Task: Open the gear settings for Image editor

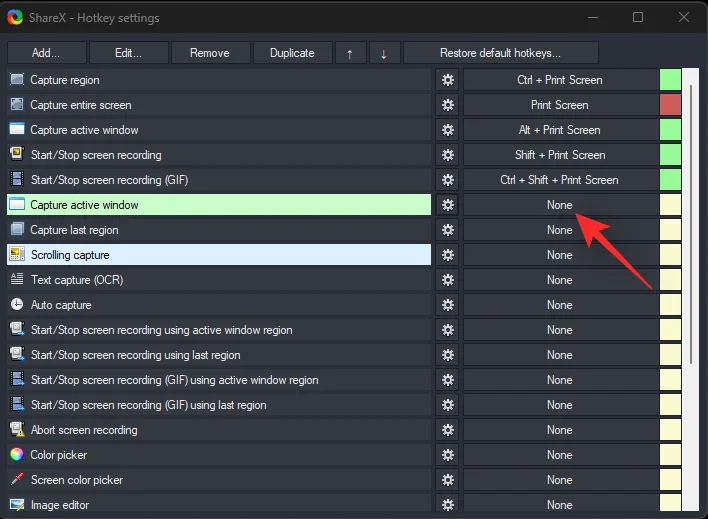Action: (447, 505)
